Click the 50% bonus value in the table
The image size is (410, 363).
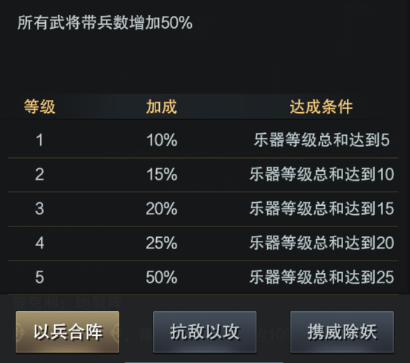click(x=162, y=277)
